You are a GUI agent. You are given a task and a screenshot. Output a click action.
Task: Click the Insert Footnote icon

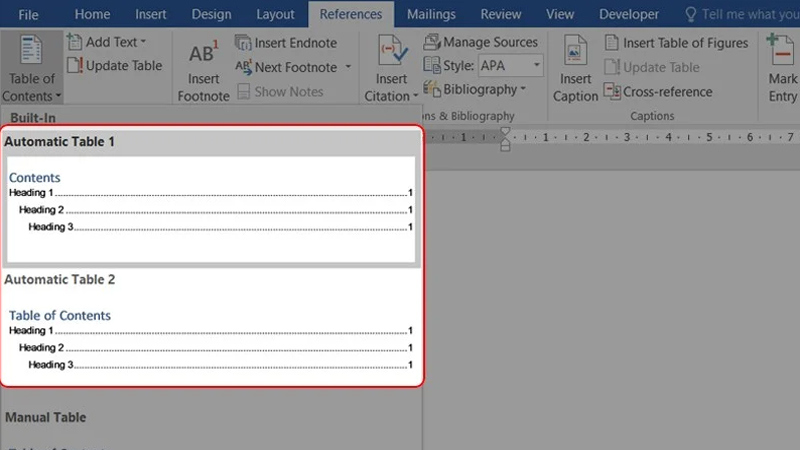(x=203, y=54)
